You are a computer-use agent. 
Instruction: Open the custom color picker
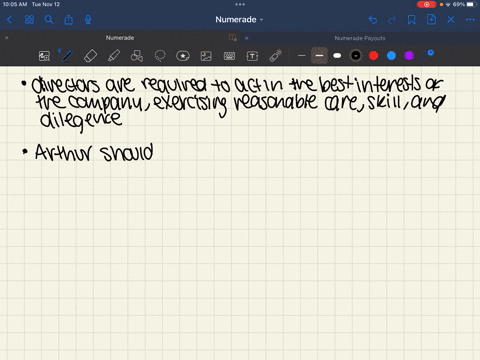[x=428, y=55]
